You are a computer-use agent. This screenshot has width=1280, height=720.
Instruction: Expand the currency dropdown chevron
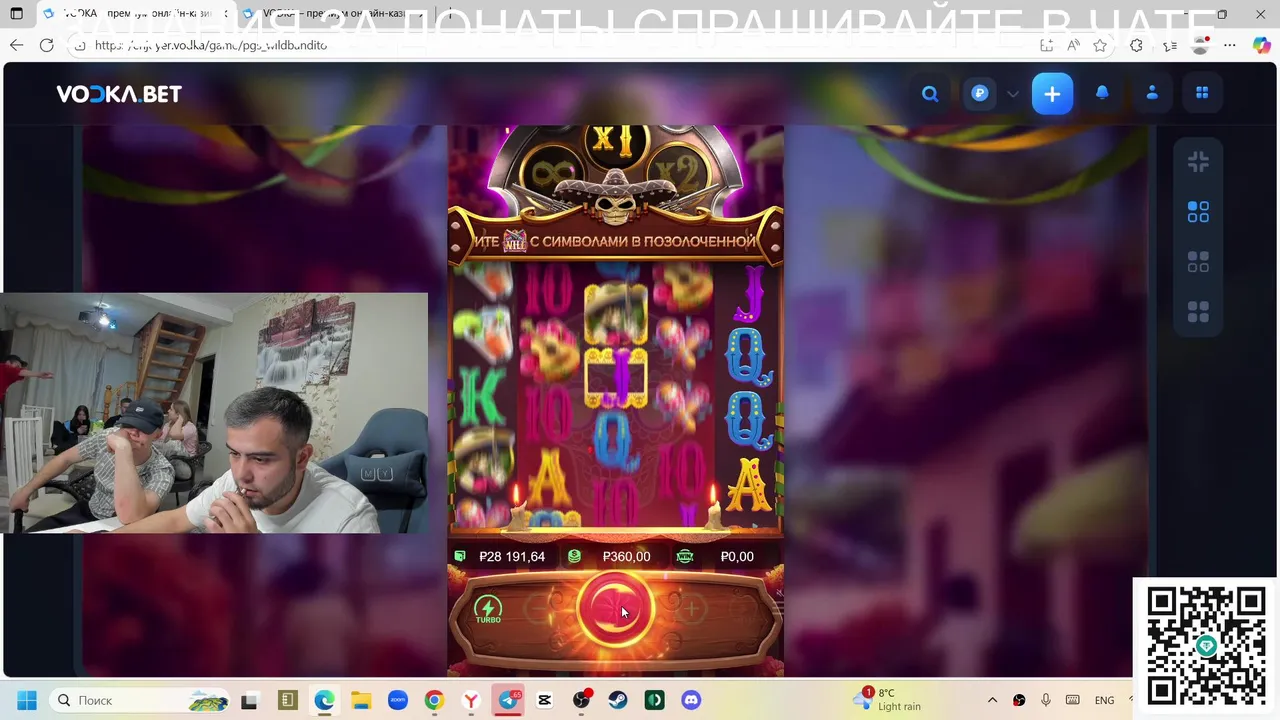pyautogui.click(x=1013, y=94)
